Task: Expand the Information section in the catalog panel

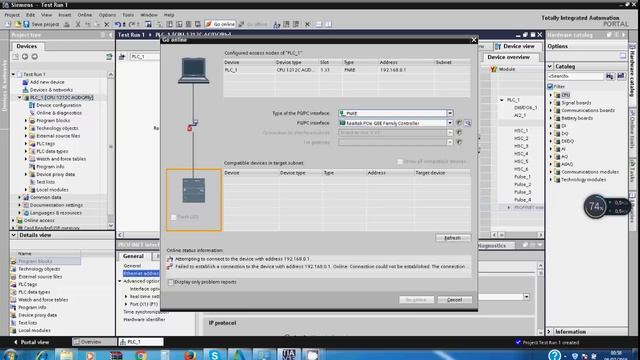Action: [549, 332]
